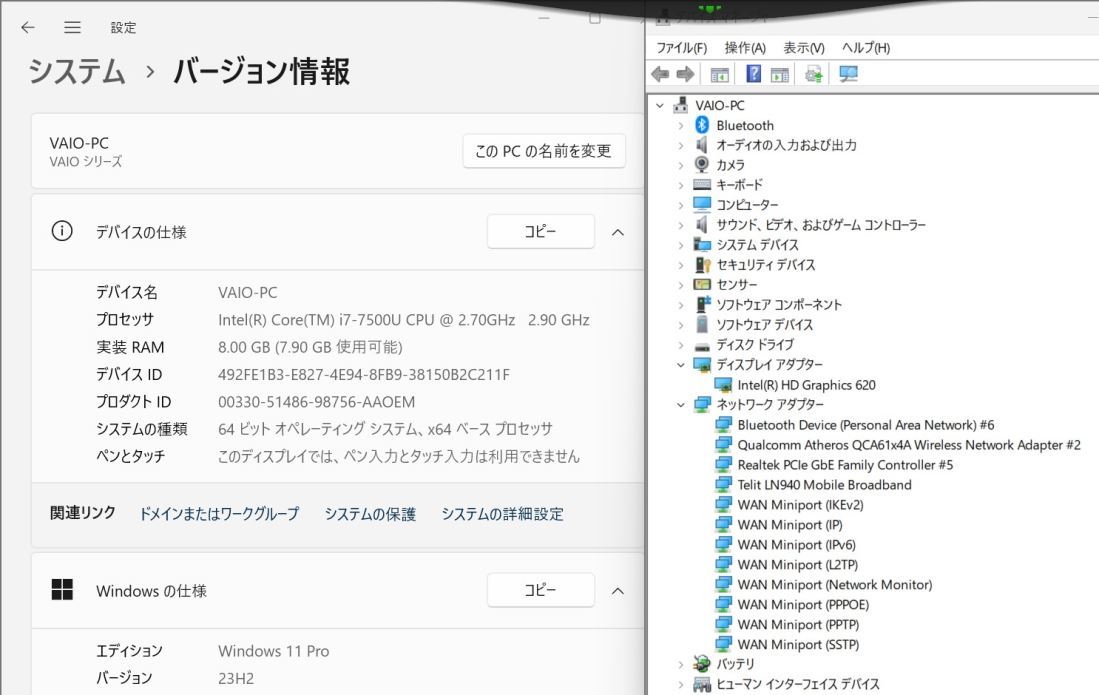Image resolution: width=1099 pixels, height=695 pixels.
Task: Click the バッテリ battery icon
Action: click(x=702, y=663)
